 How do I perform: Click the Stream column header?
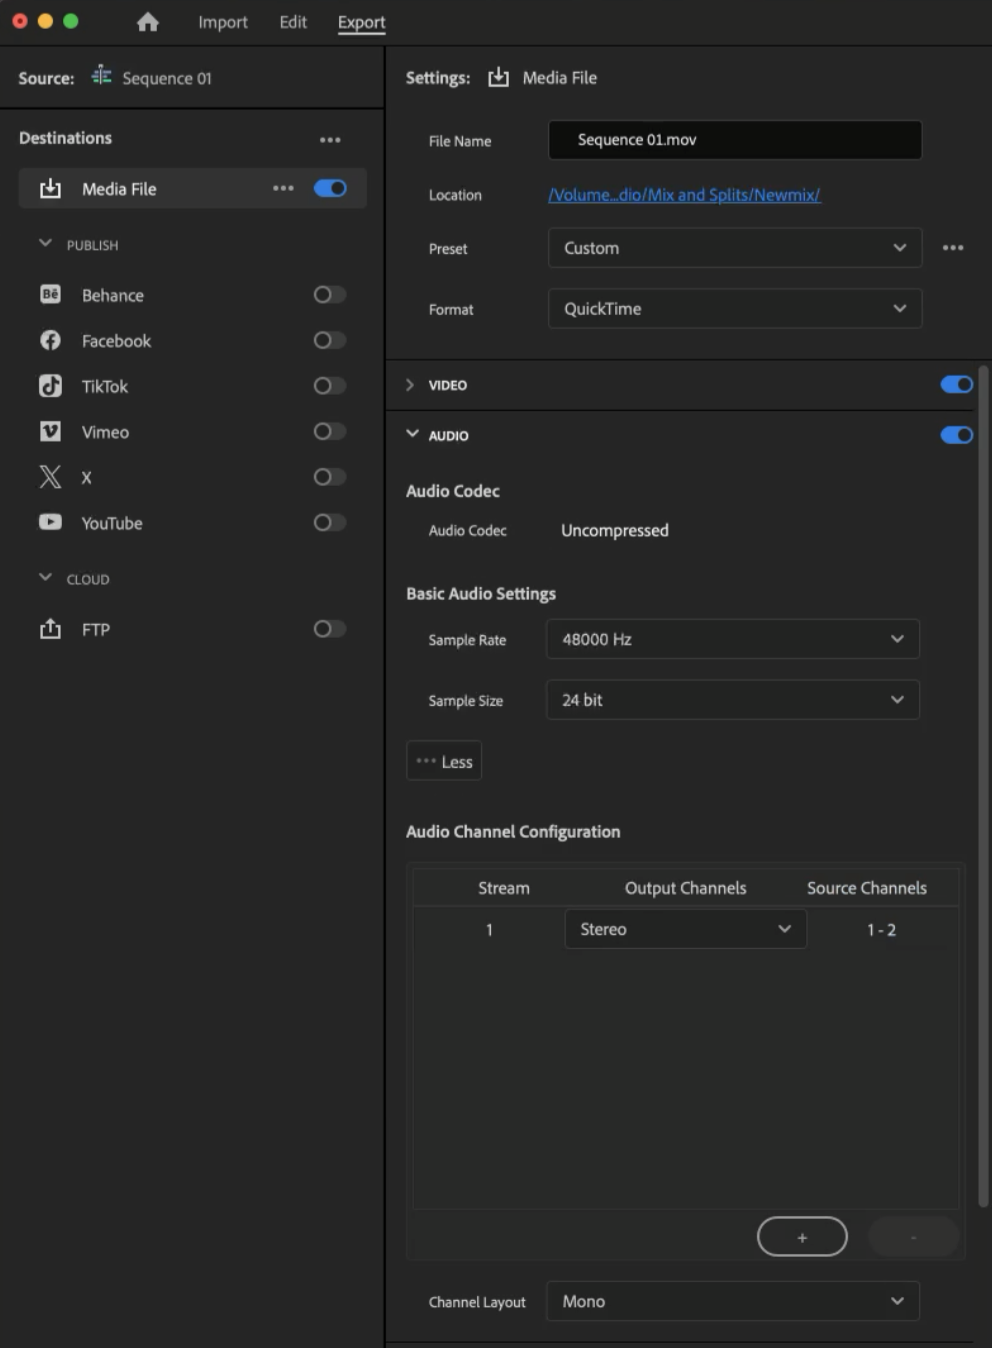coord(504,888)
